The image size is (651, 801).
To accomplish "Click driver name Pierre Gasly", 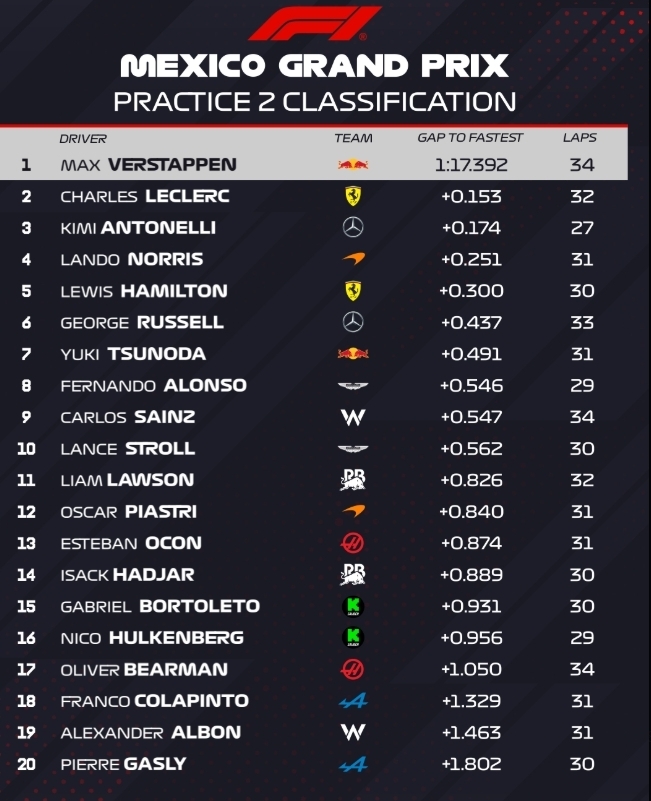I will 123,764.
